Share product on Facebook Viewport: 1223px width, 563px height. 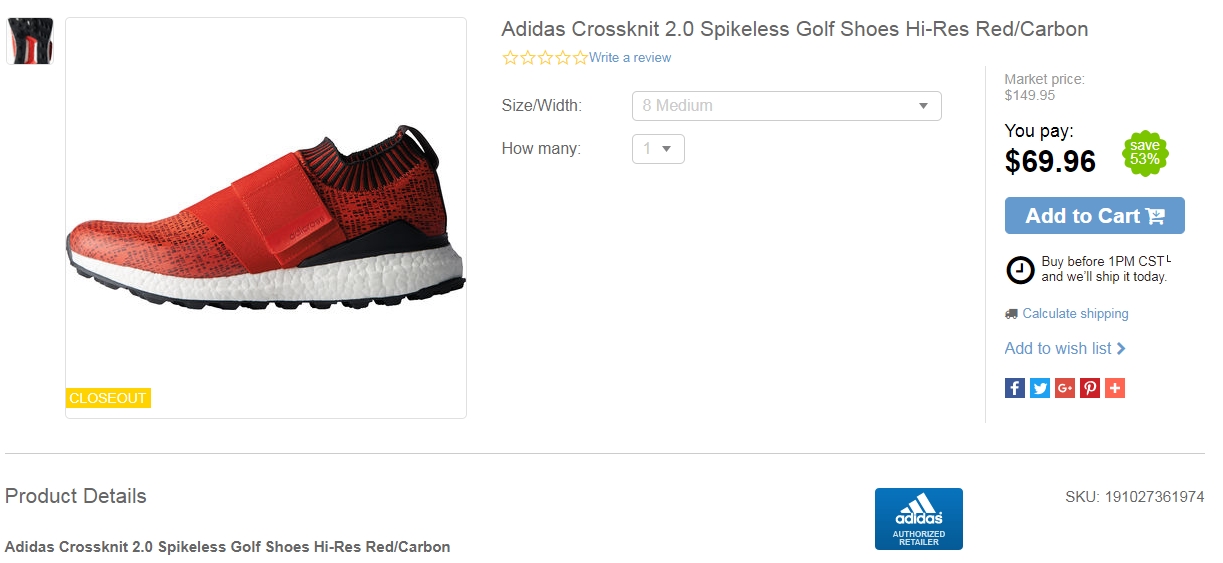pyautogui.click(x=1014, y=388)
